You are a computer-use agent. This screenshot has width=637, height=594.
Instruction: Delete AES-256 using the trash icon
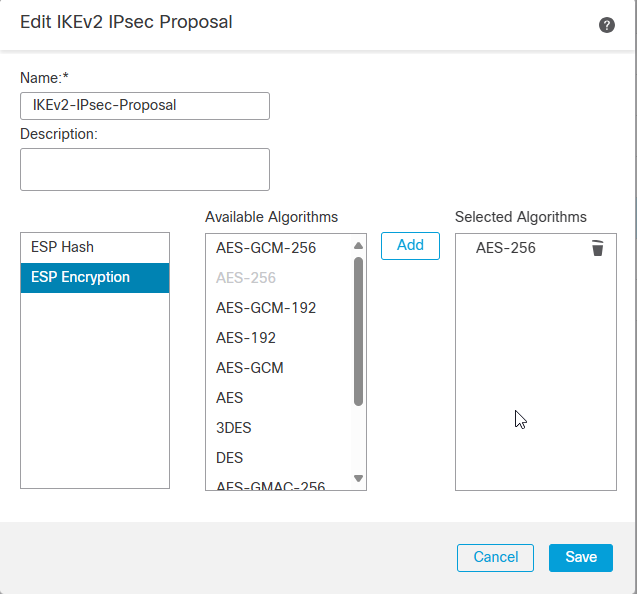coord(597,248)
